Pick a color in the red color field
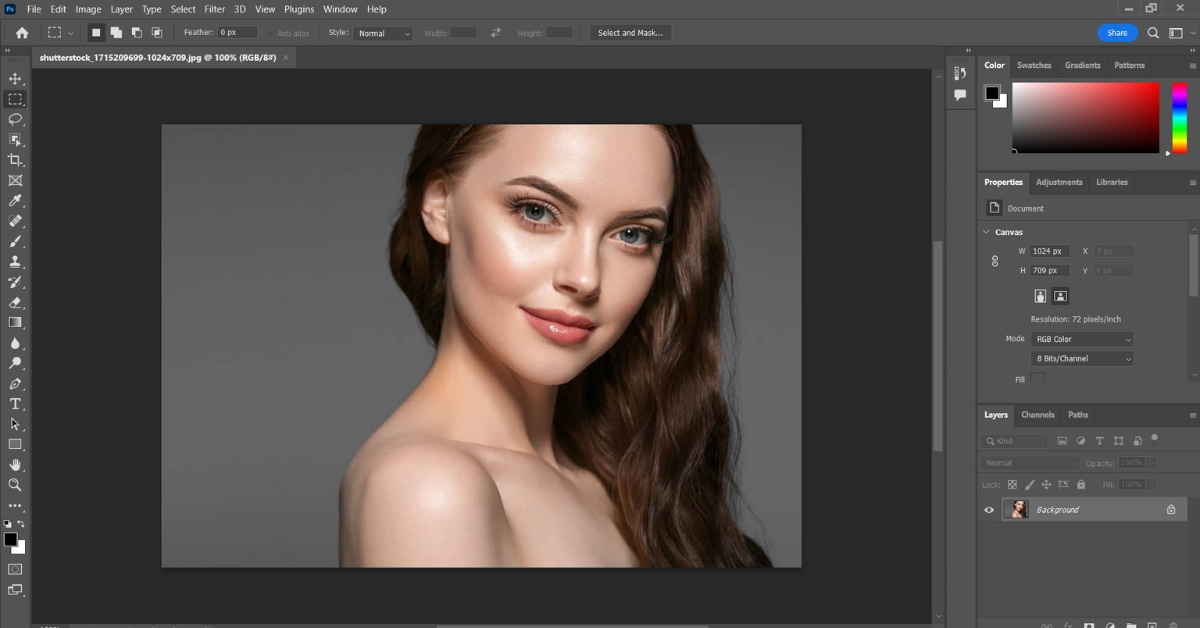This screenshot has height=628, width=1200. (1086, 117)
